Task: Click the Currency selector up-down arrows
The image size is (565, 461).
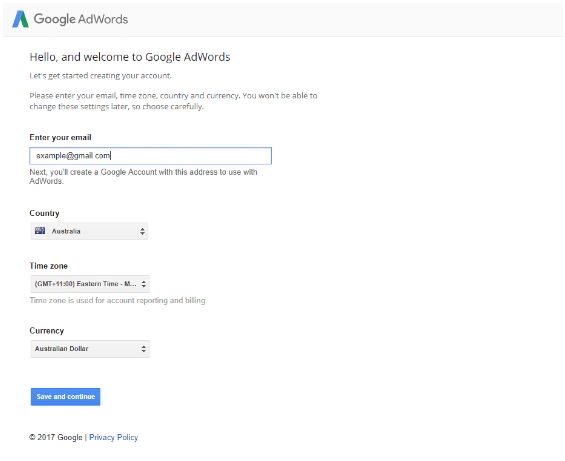Action: [144, 349]
